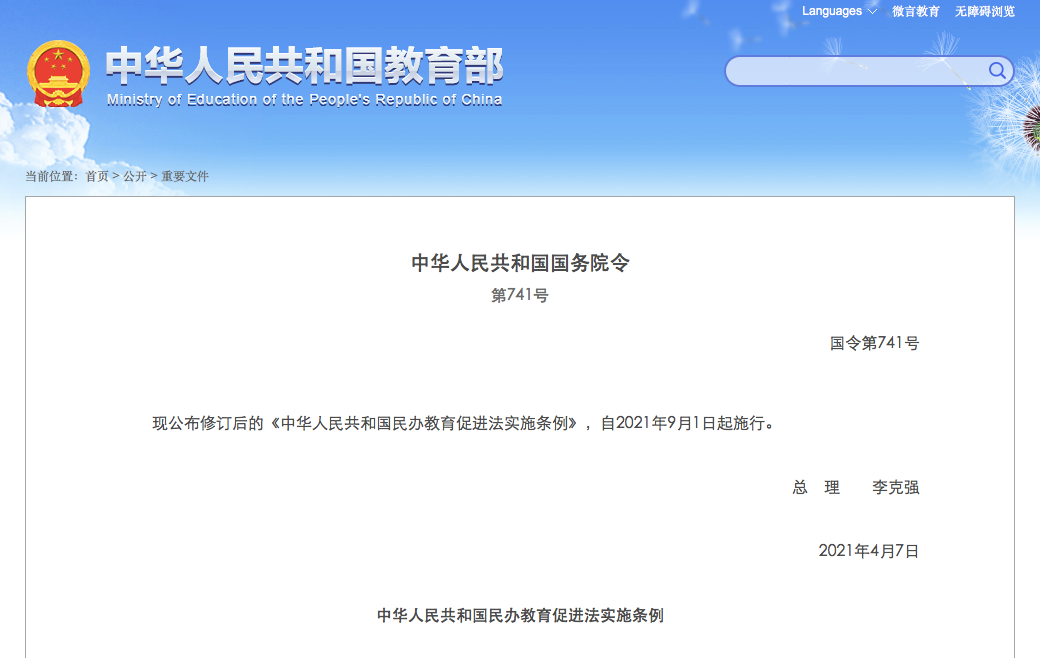The height and width of the screenshot is (658, 1040).
Task: Click the 总理 李克强 signature line
Action: [x=856, y=488]
